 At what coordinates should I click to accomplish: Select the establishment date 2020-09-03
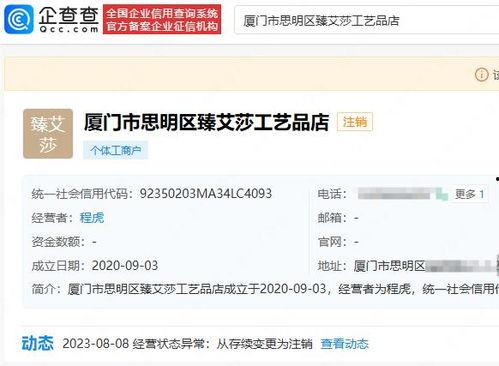(125, 266)
